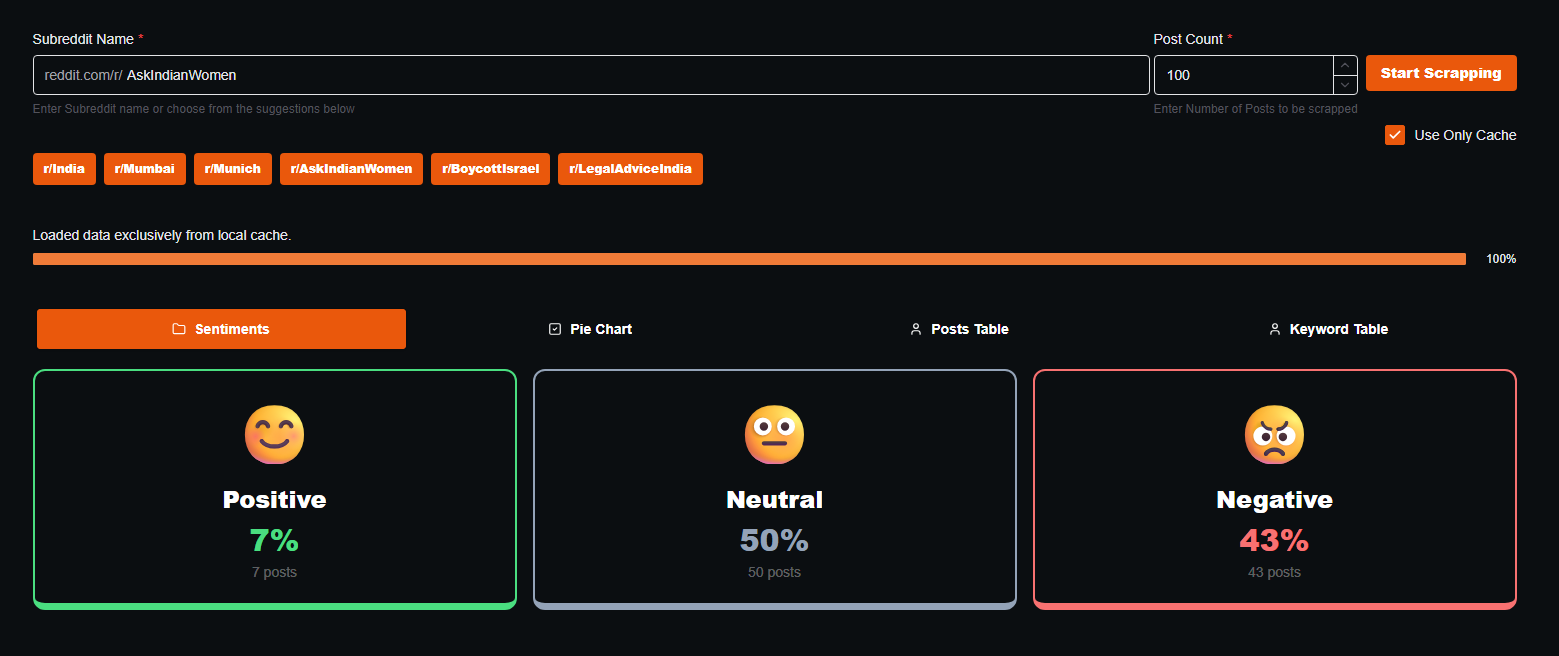Click the Start Scrapping button
The width and height of the screenshot is (1559, 656).
click(x=1441, y=73)
